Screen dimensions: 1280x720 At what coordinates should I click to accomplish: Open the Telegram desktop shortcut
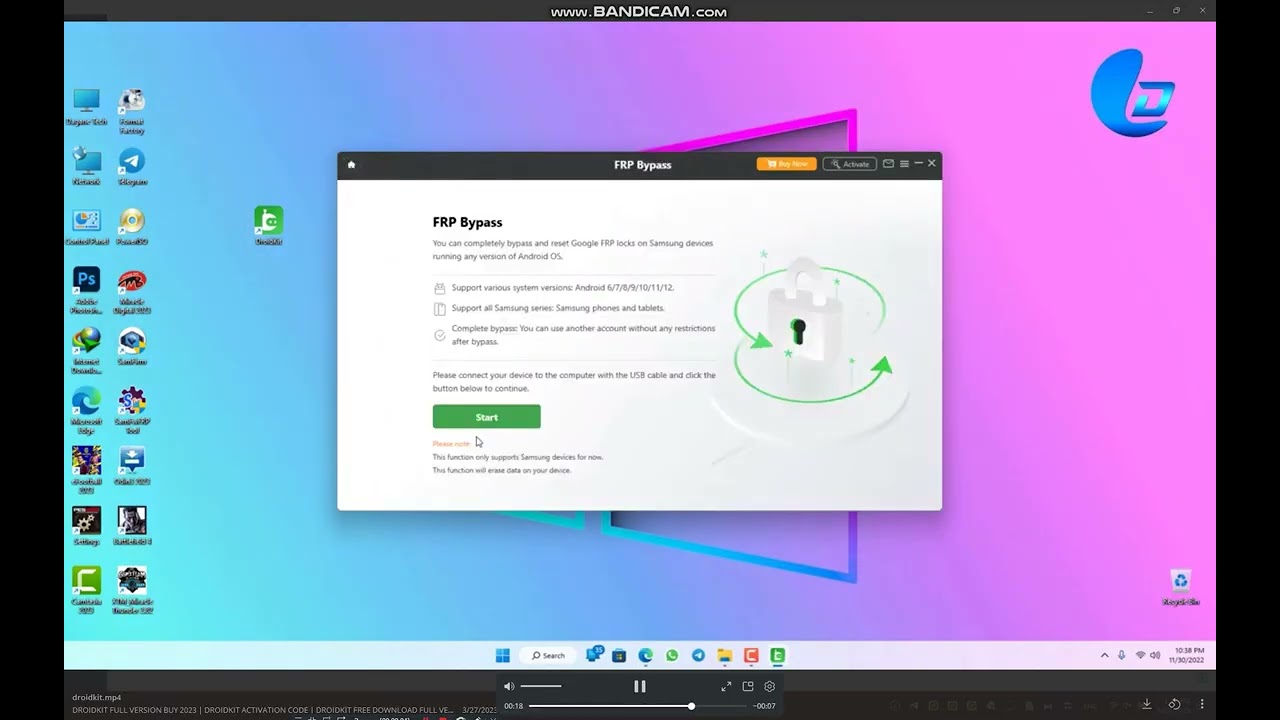[132, 166]
